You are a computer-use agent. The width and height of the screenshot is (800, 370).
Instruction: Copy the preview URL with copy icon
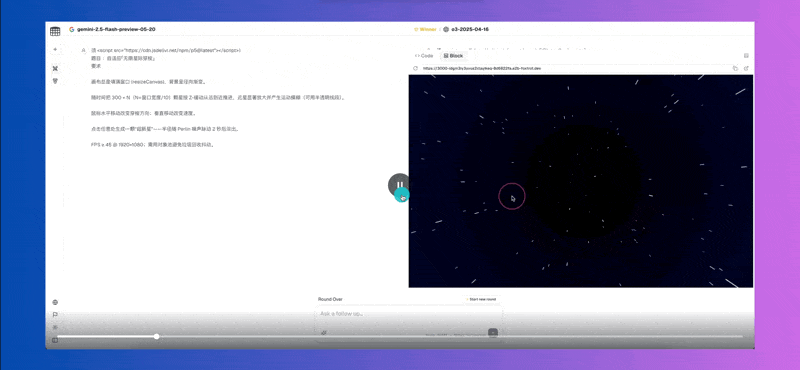coord(735,68)
